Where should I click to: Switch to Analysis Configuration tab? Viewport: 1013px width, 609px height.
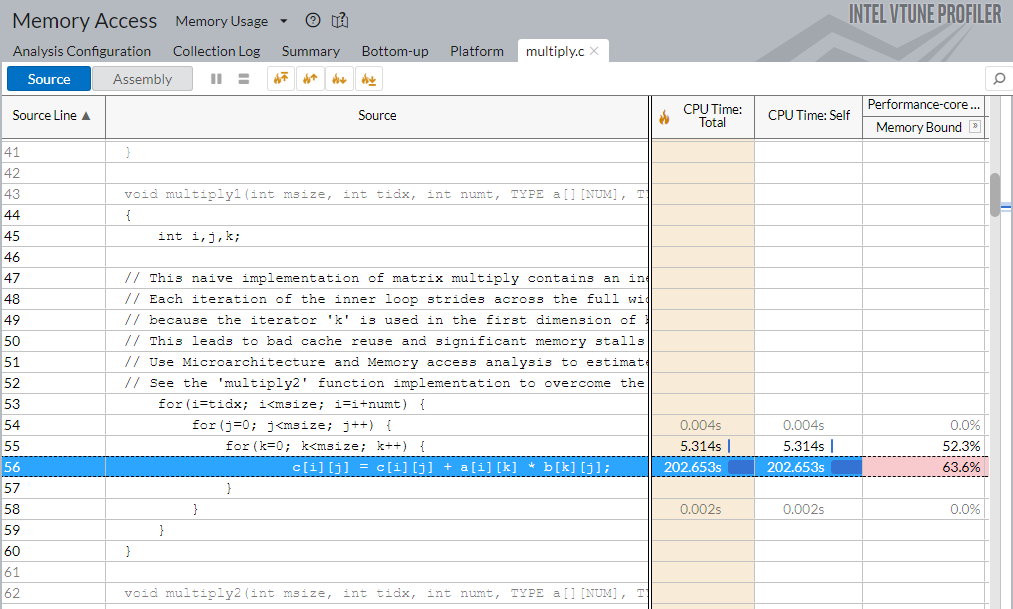(81, 51)
